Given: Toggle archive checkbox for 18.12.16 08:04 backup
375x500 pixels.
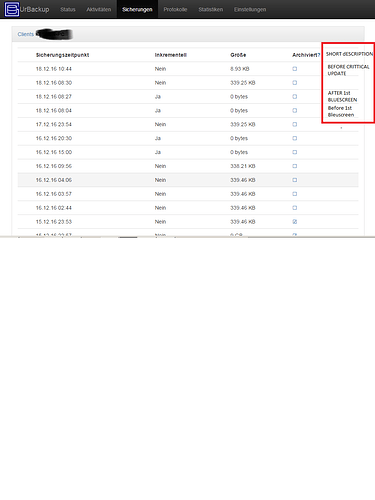Looking at the screenshot, I should [x=295, y=110].
